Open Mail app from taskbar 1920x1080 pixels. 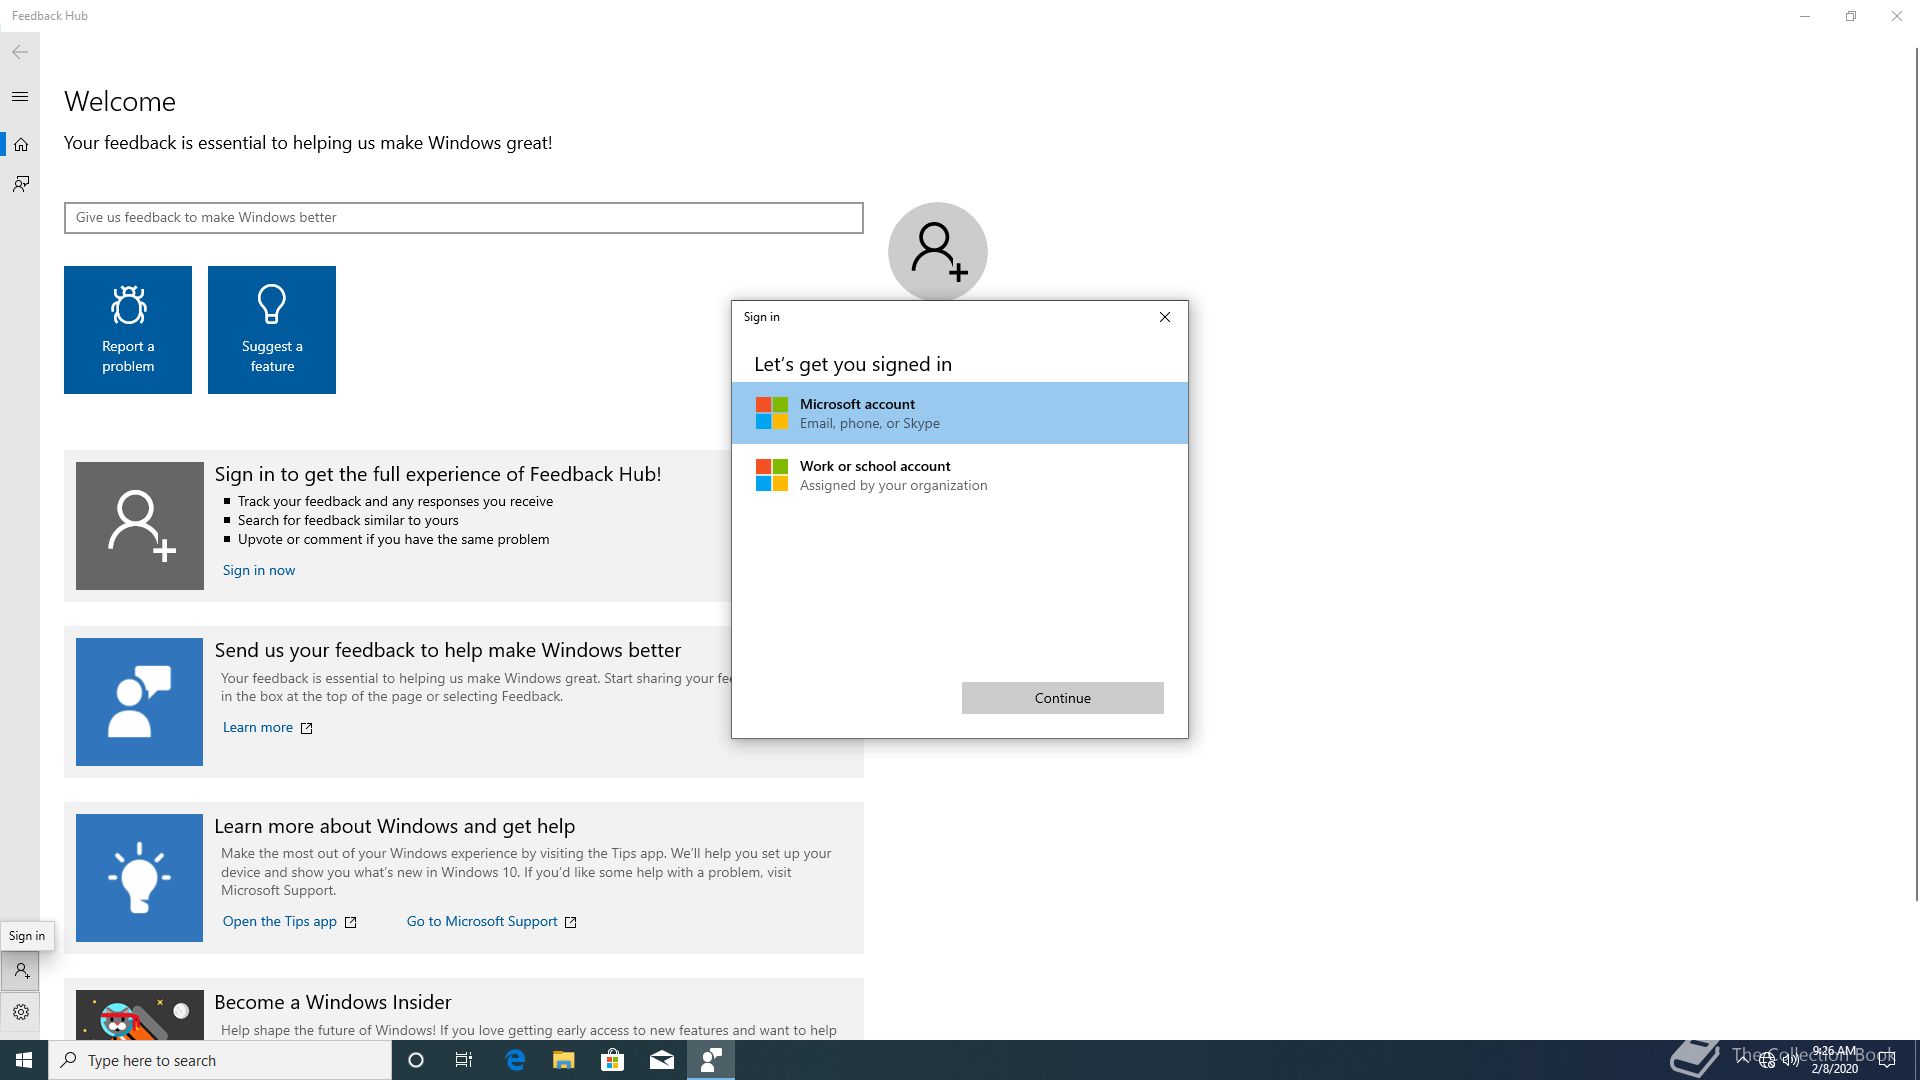point(662,1060)
